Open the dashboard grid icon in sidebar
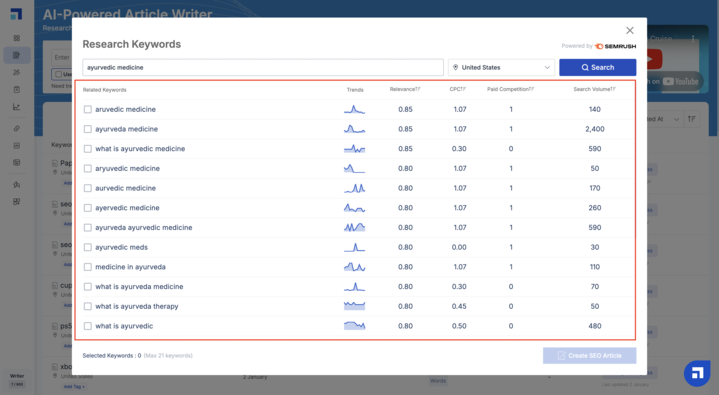Screen dimensions: 719x395 pos(17,38)
